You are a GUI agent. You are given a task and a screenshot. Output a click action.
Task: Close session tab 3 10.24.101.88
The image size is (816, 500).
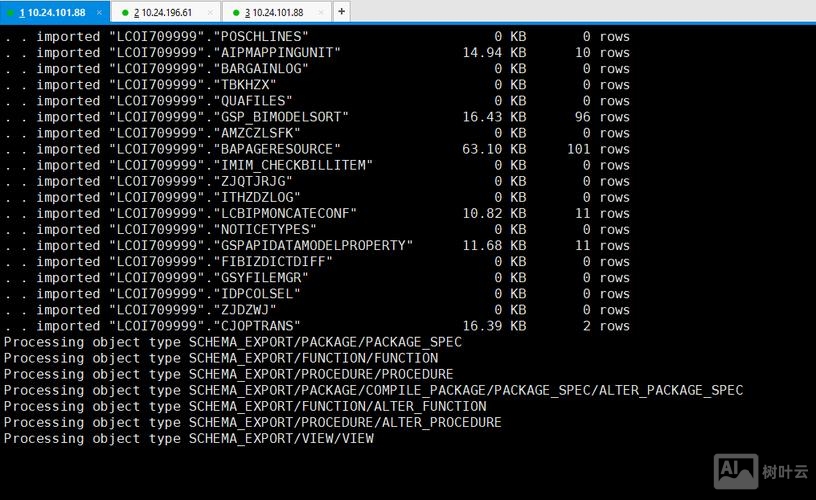[320, 13]
